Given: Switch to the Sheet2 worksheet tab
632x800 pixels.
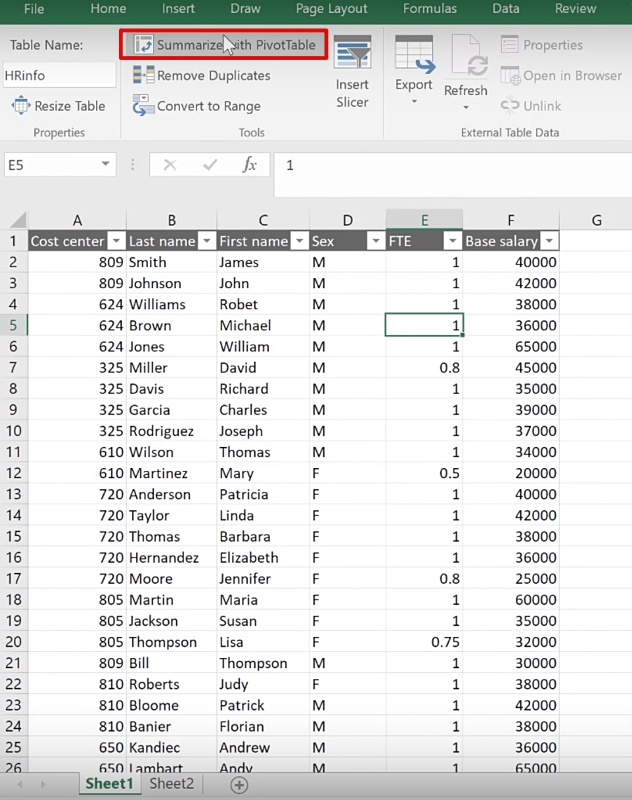Looking at the screenshot, I should (x=171, y=784).
